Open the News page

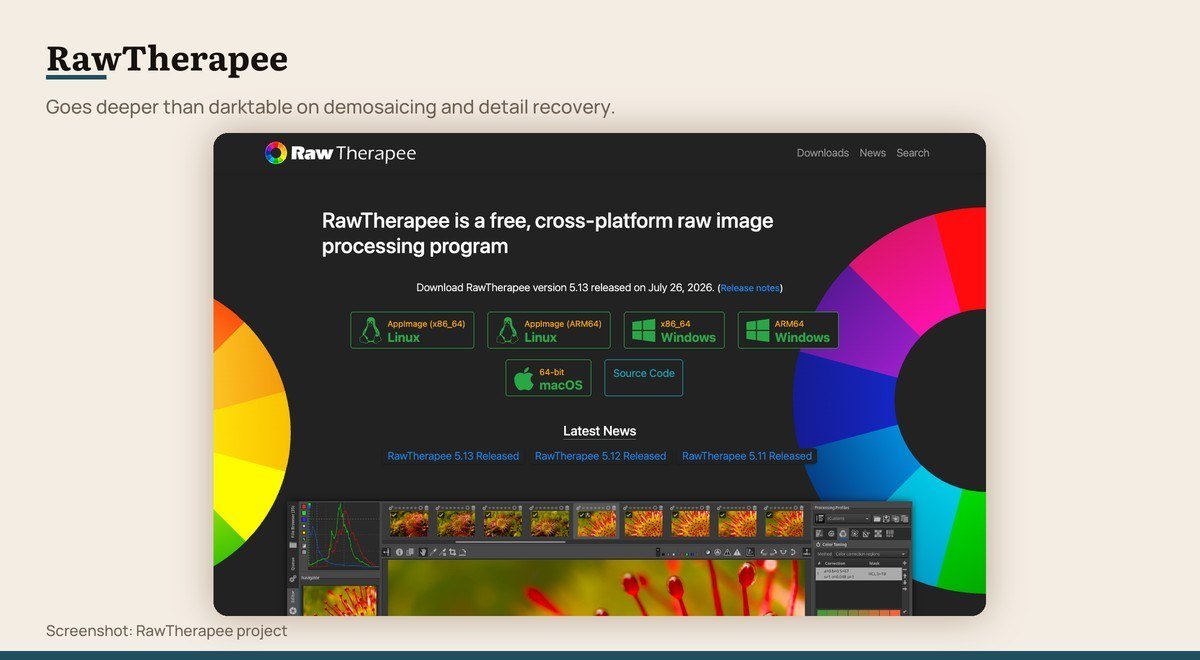pos(873,153)
